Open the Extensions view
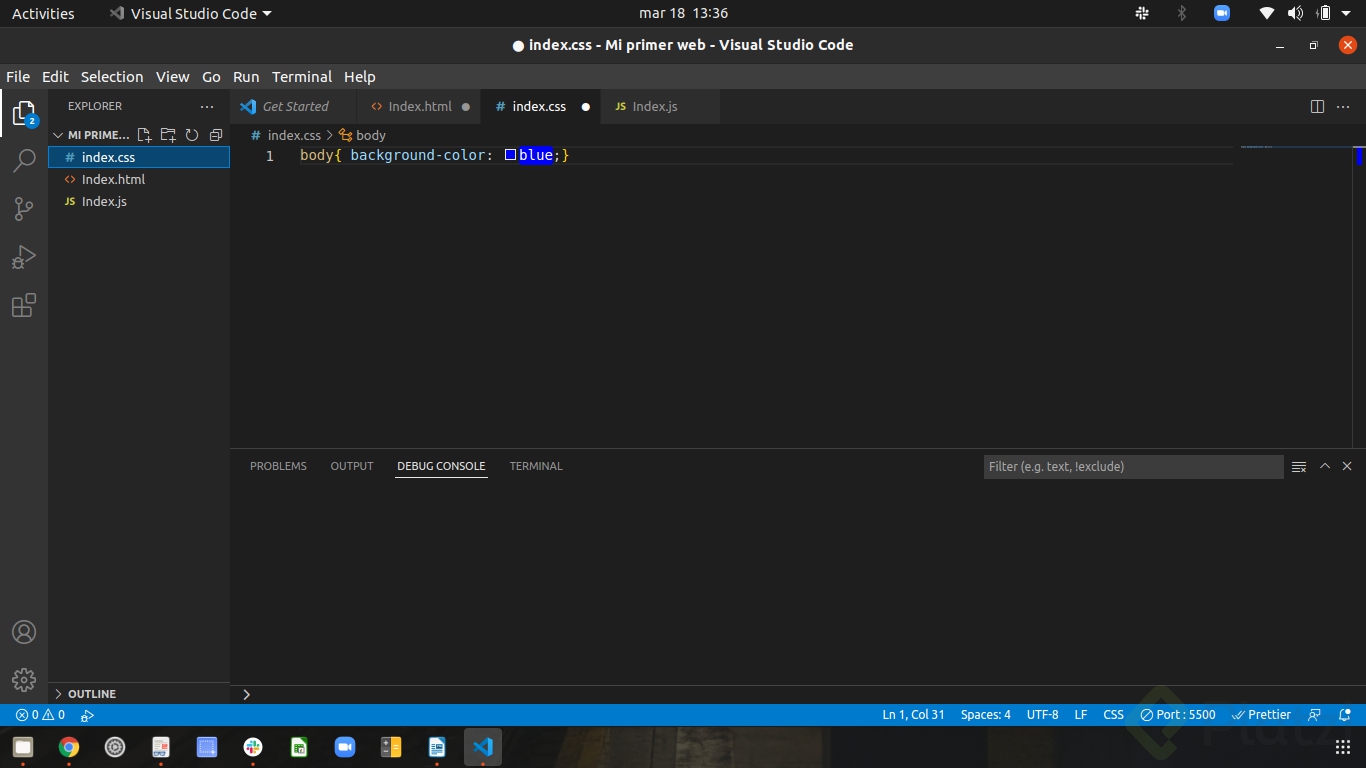This screenshot has width=1366, height=768. (x=24, y=305)
